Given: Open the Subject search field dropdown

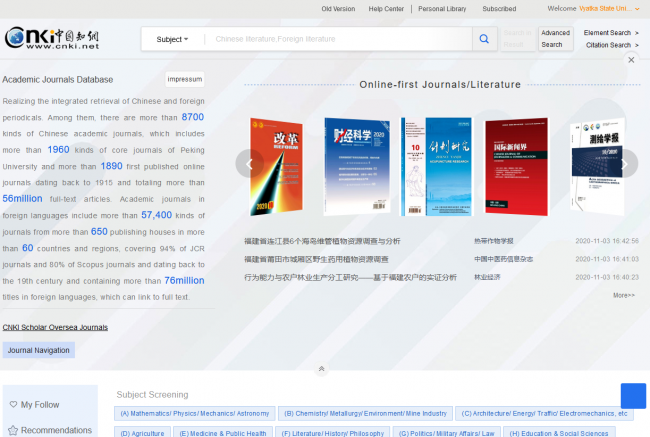Looking at the screenshot, I should pos(172,39).
